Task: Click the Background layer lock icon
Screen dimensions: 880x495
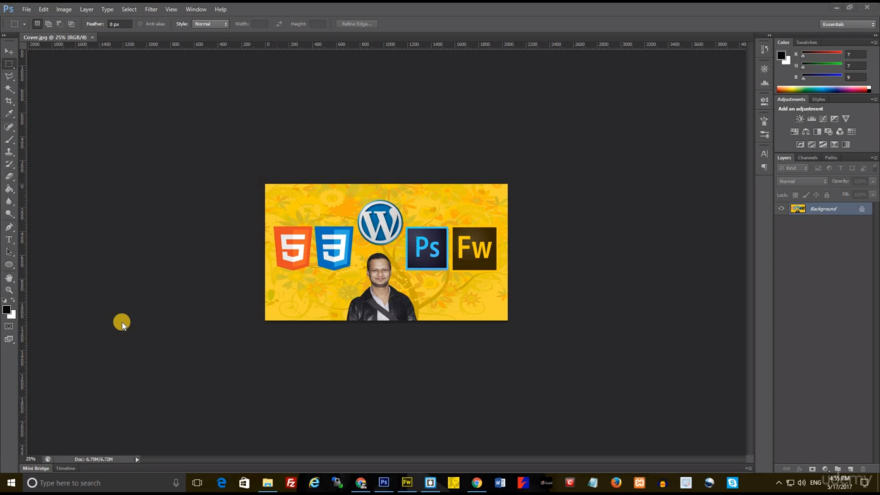Action: coord(861,209)
